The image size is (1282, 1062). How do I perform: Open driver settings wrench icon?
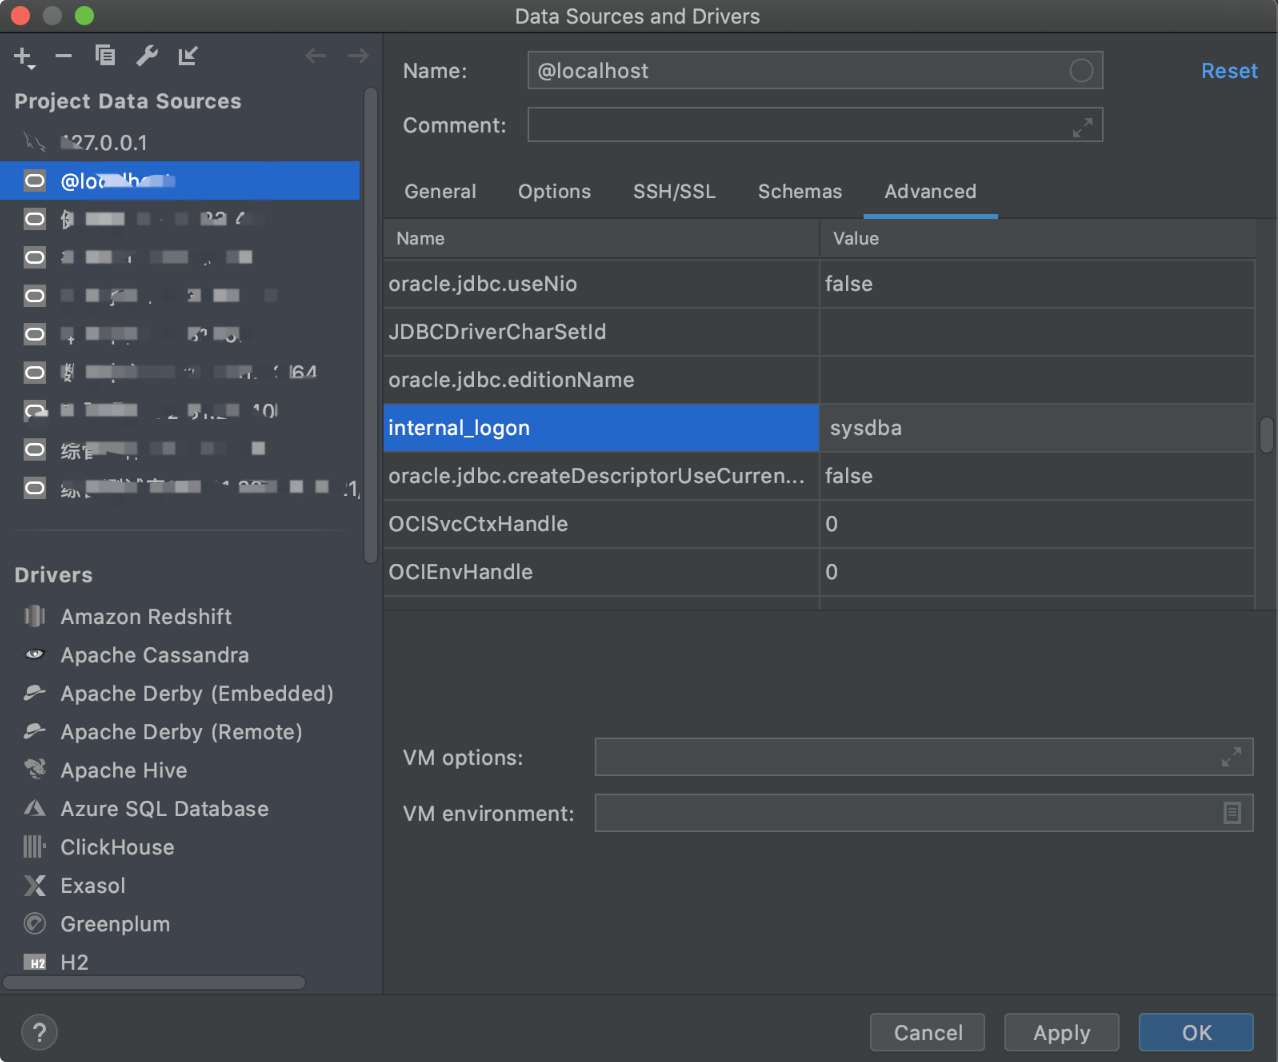147,56
